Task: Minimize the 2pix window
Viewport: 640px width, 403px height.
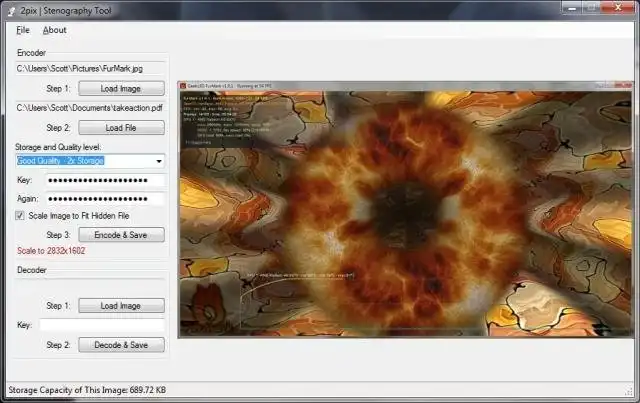Action: (x=571, y=7)
